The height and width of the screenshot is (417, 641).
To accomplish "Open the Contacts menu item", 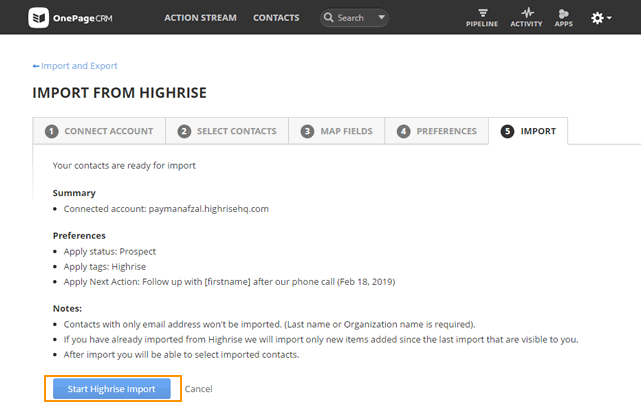I will tap(276, 18).
